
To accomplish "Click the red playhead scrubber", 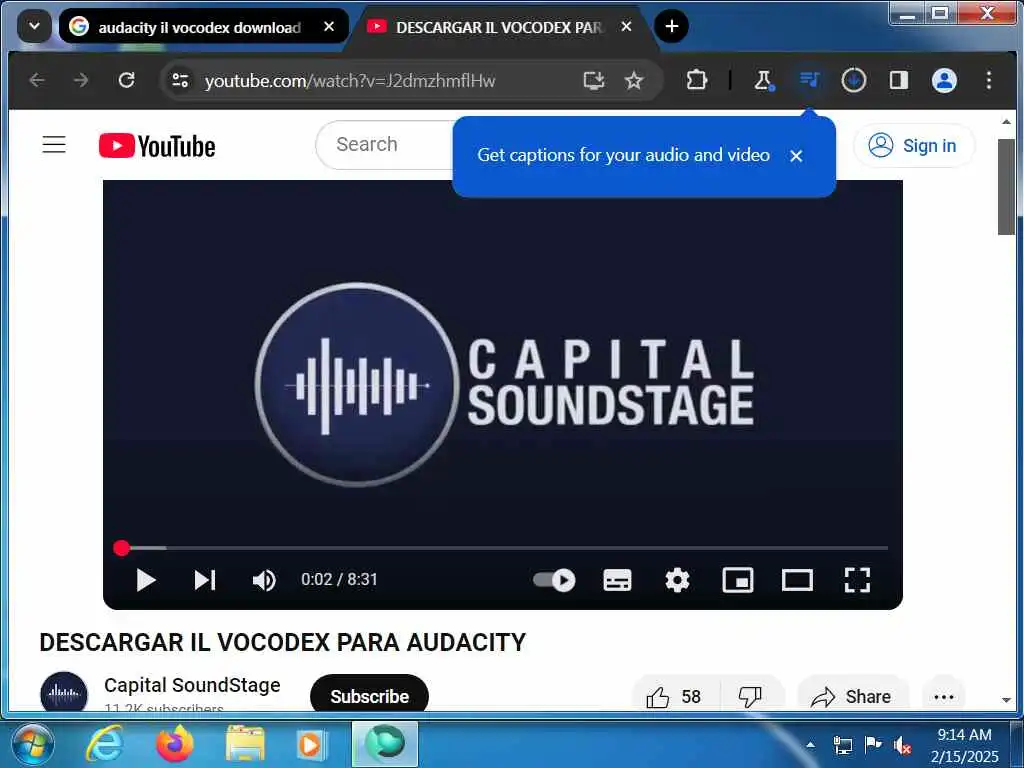I will pyautogui.click(x=121, y=548).
